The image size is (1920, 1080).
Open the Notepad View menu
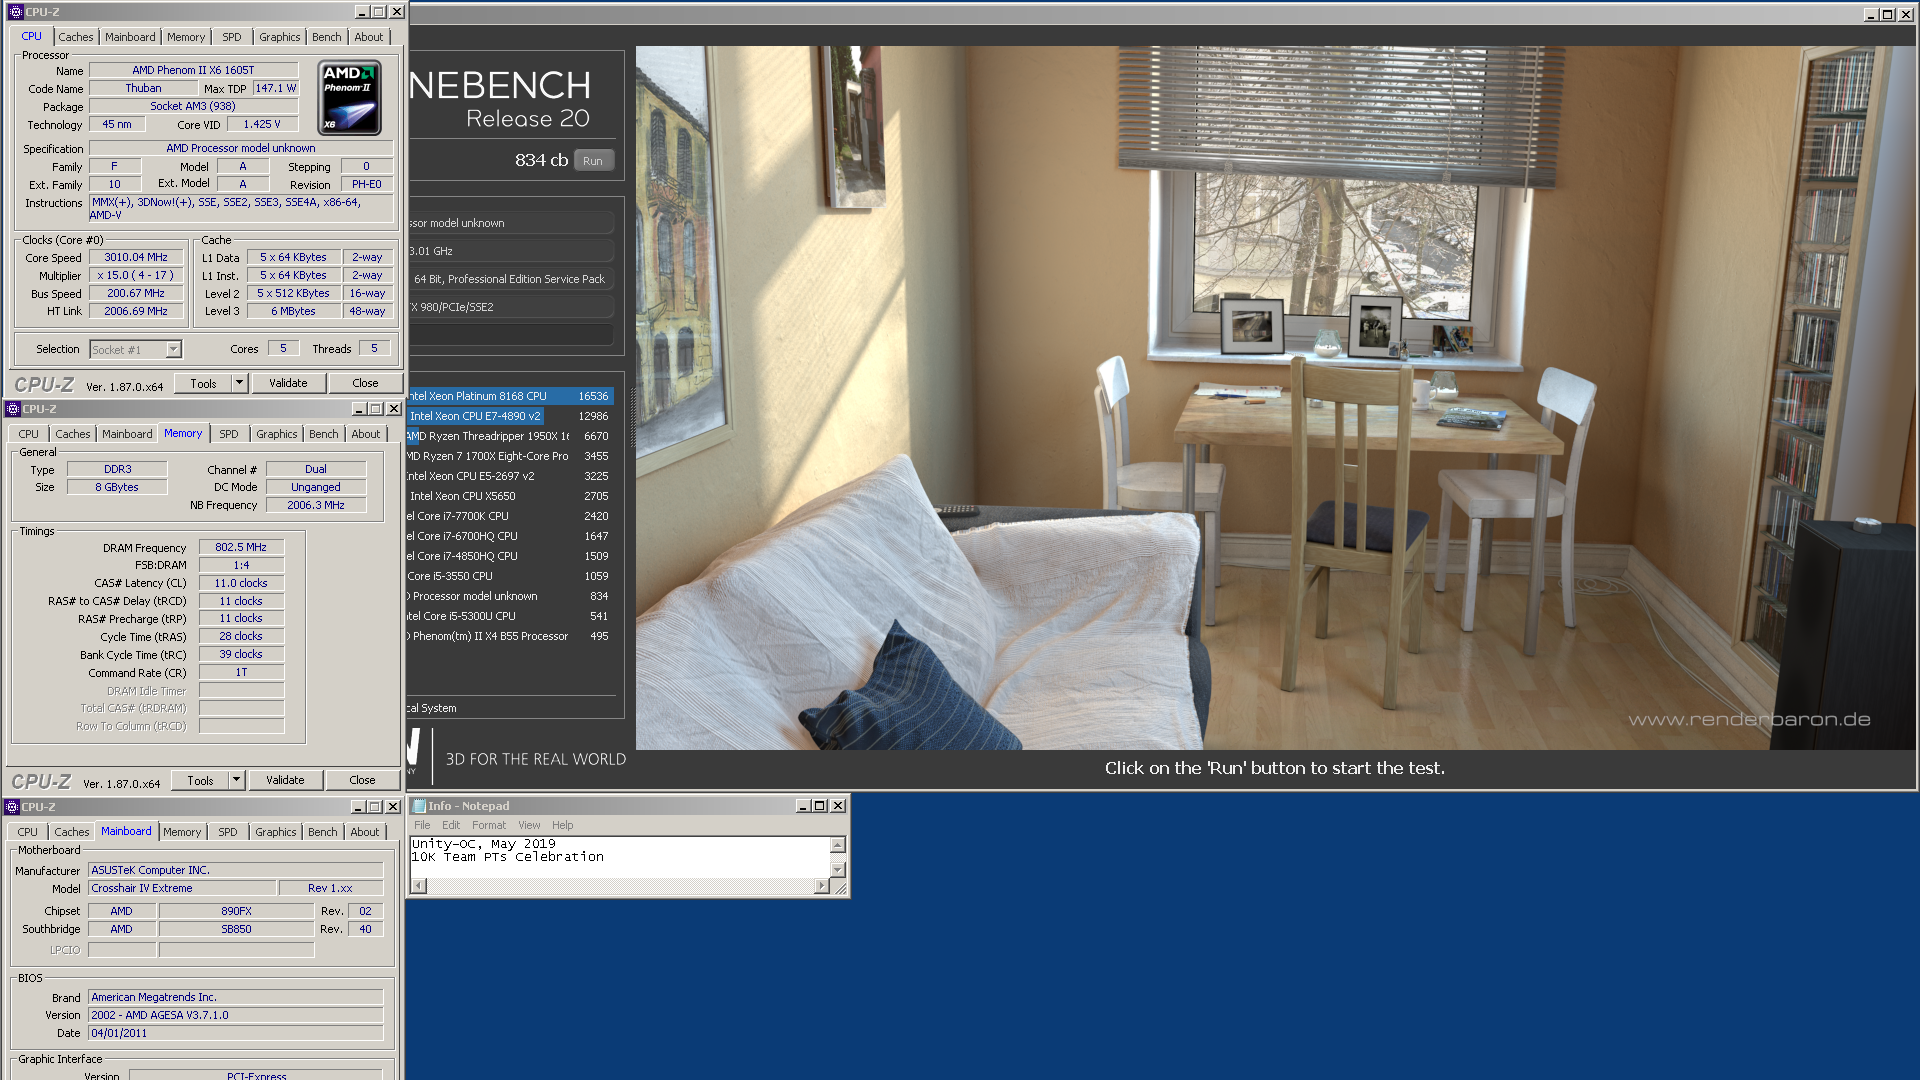pyautogui.click(x=529, y=825)
